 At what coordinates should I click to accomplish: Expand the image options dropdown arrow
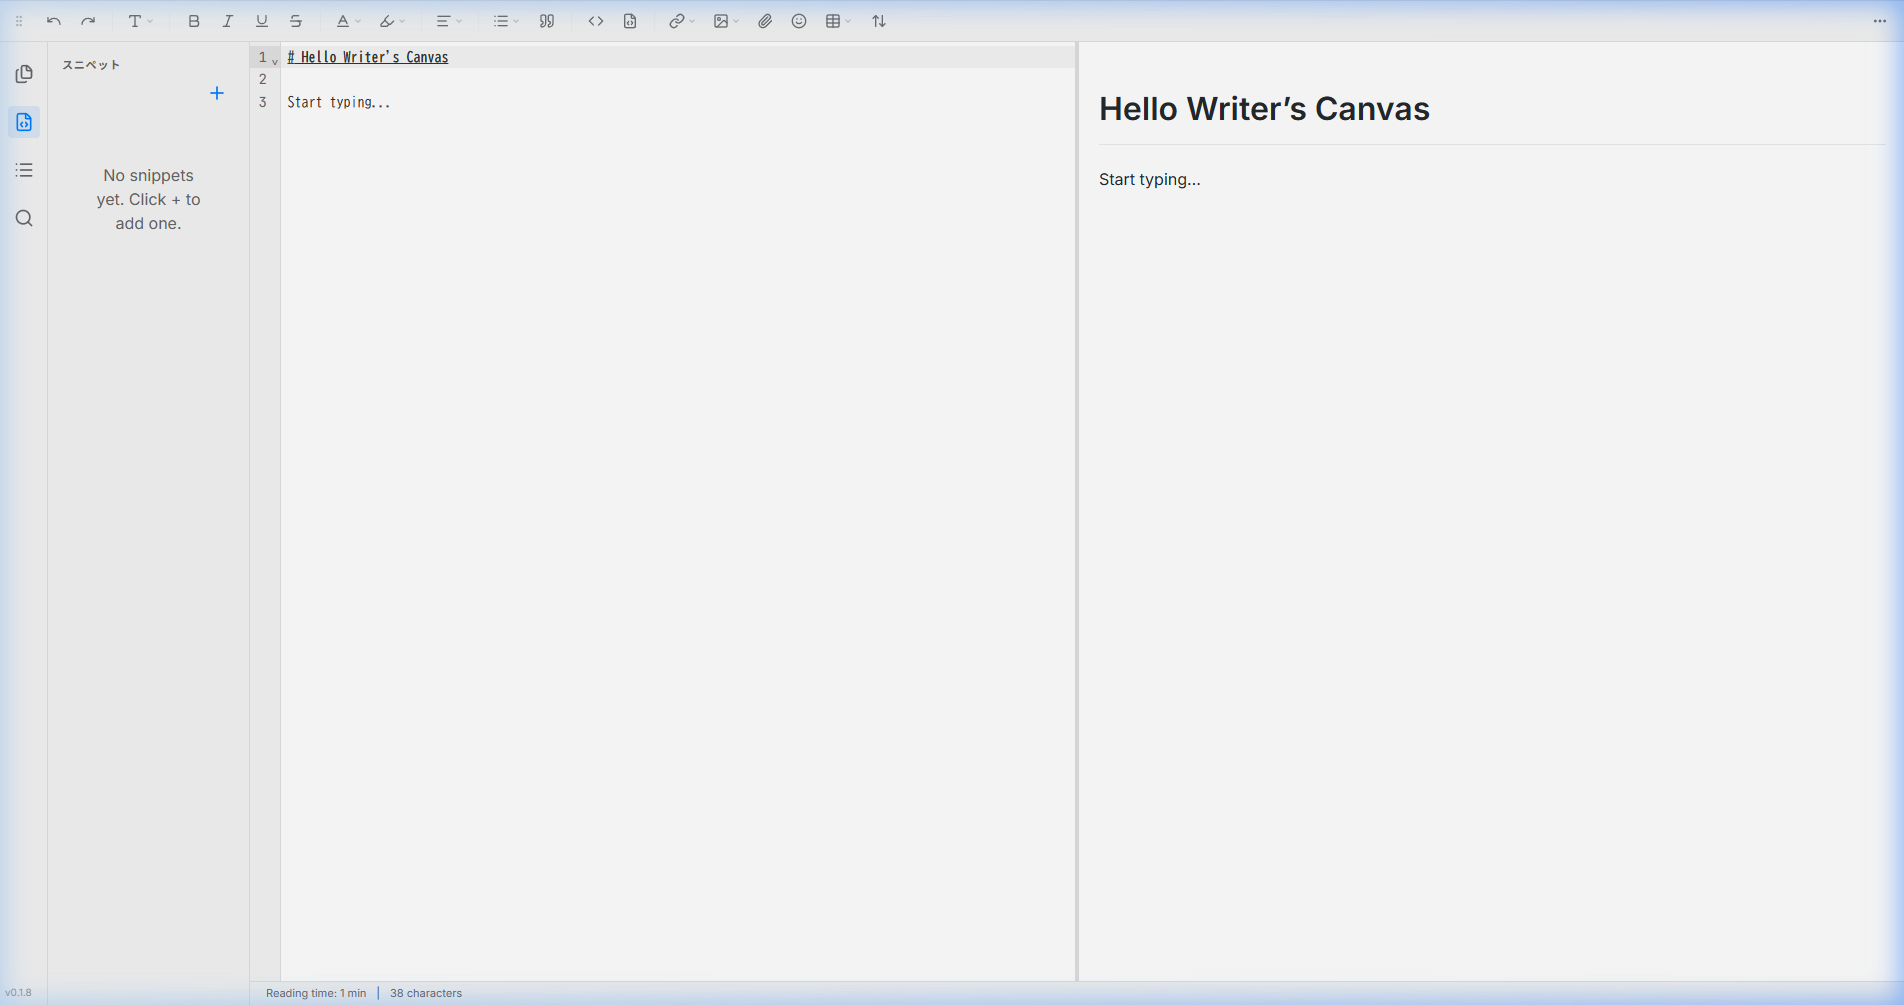coord(736,21)
